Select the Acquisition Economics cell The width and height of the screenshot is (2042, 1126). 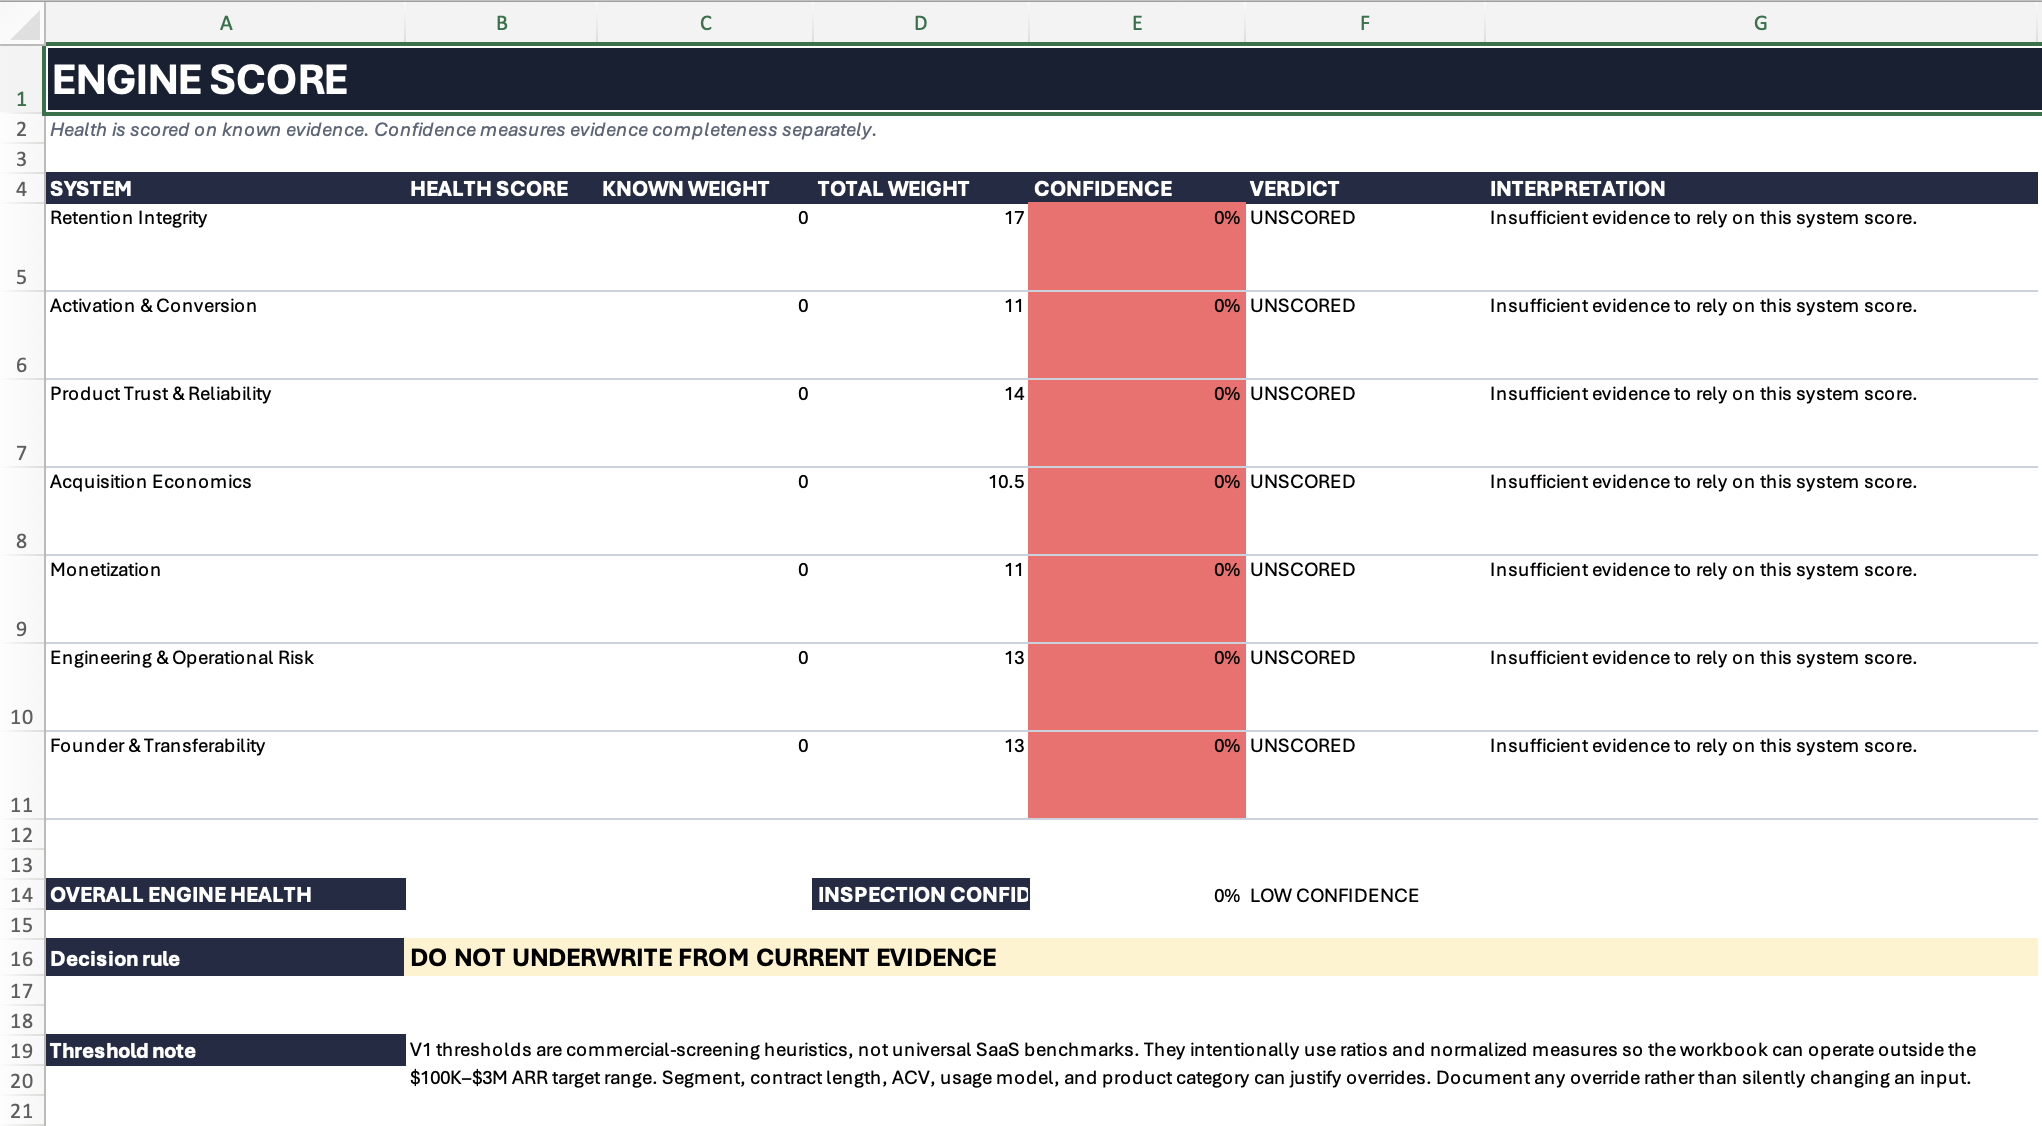(226, 511)
